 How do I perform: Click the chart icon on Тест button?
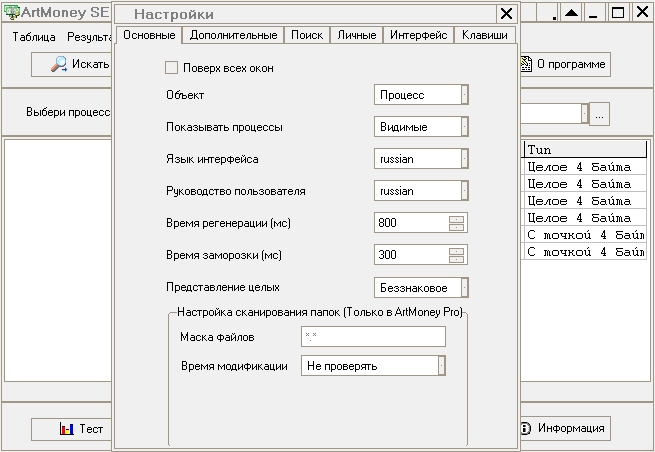[x=66, y=429]
